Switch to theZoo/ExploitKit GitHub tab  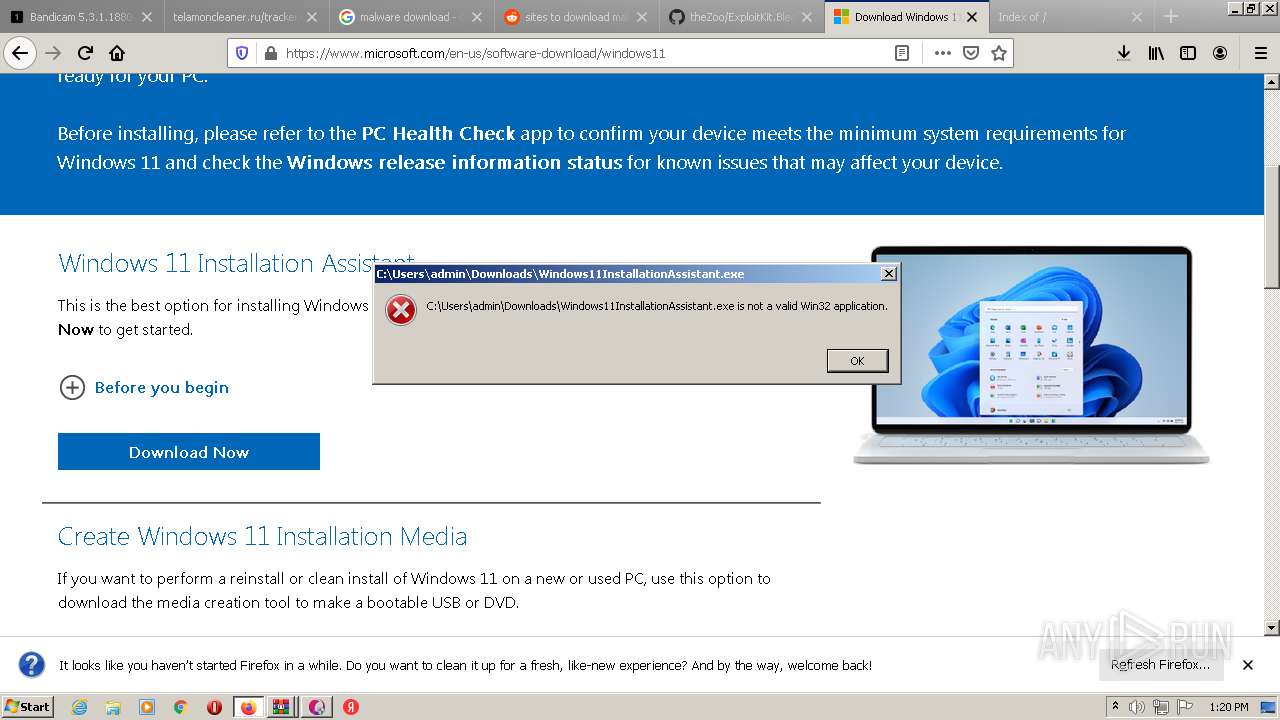(x=741, y=17)
